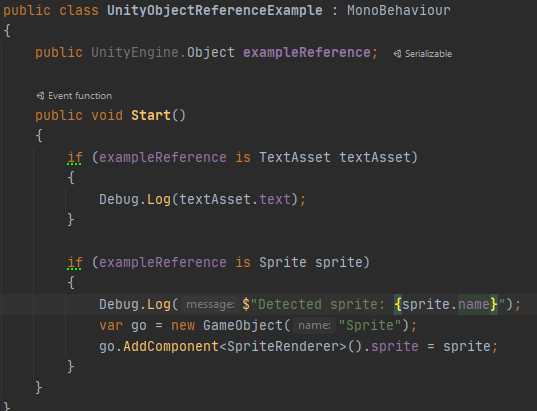Click the underlined 'if' before TextAsset check
537x411 pixels.
pyautogui.click(x=75, y=158)
